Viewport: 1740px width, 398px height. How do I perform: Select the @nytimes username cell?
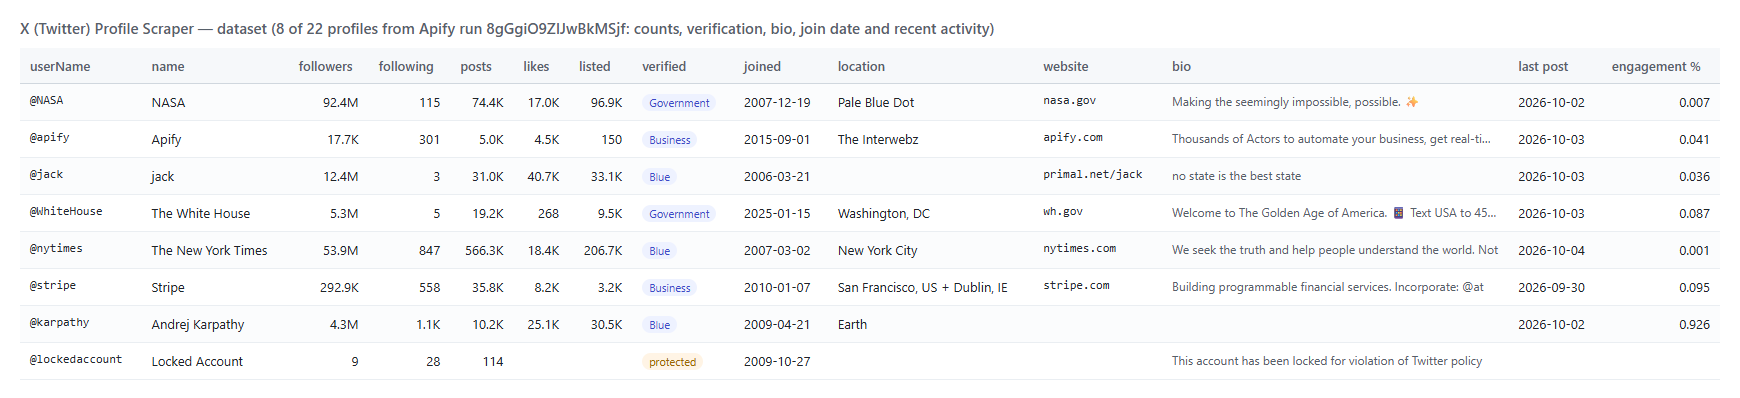[56, 249]
